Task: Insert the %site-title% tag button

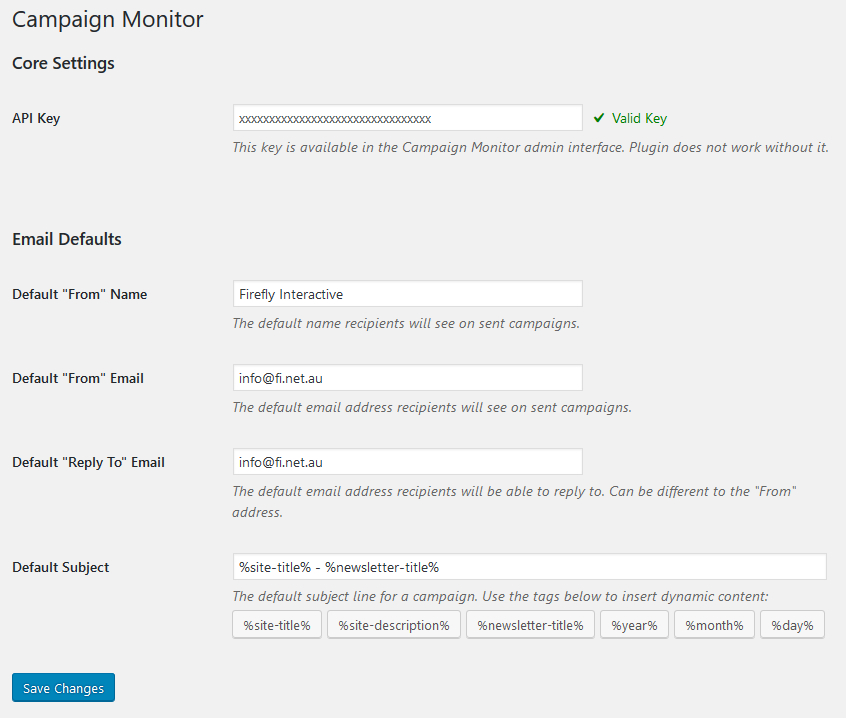Action: 277,625
